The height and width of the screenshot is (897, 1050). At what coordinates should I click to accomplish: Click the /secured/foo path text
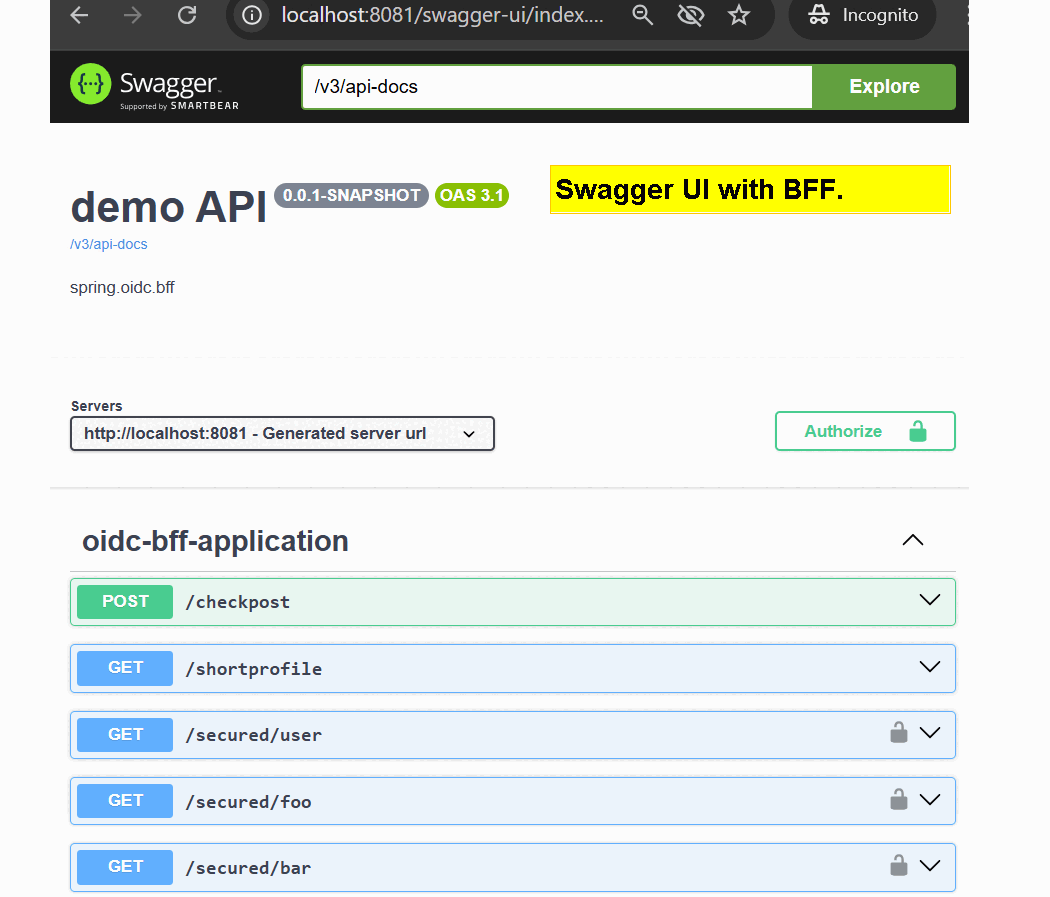point(248,802)
